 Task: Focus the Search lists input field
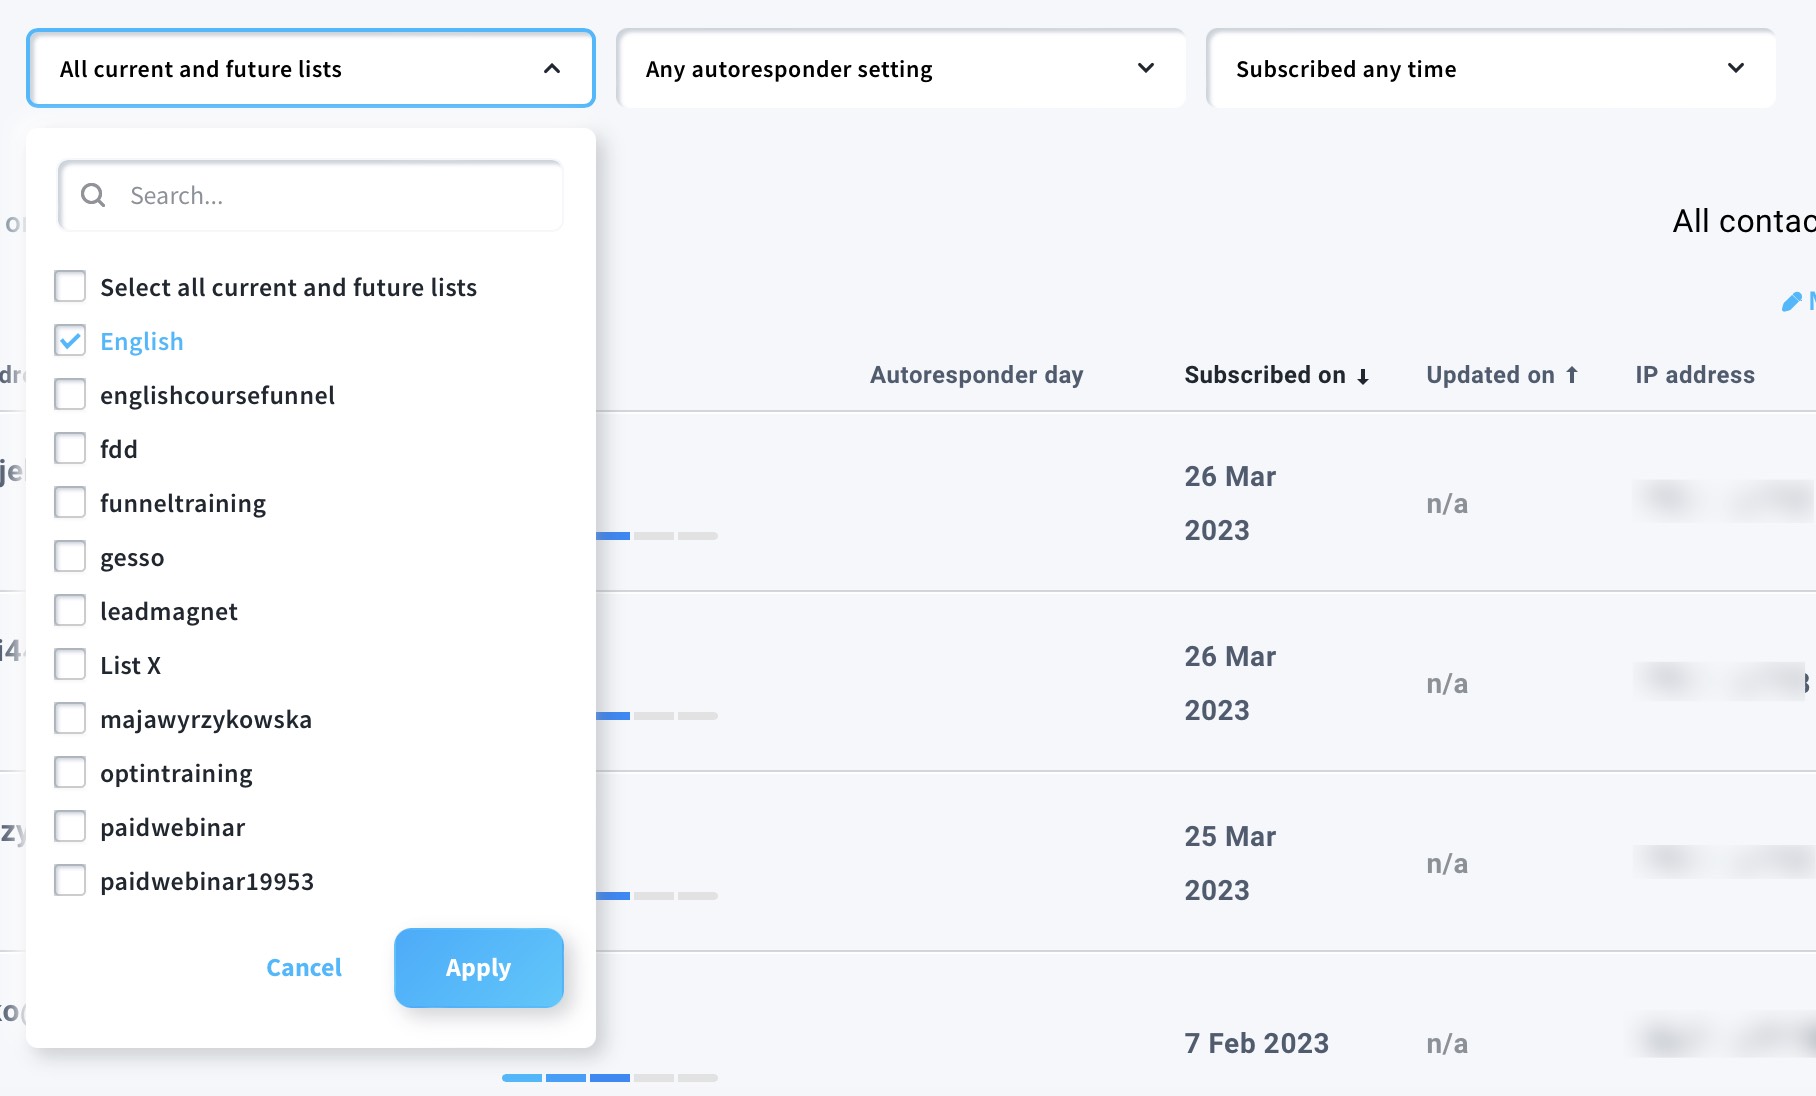coord(330,196)
